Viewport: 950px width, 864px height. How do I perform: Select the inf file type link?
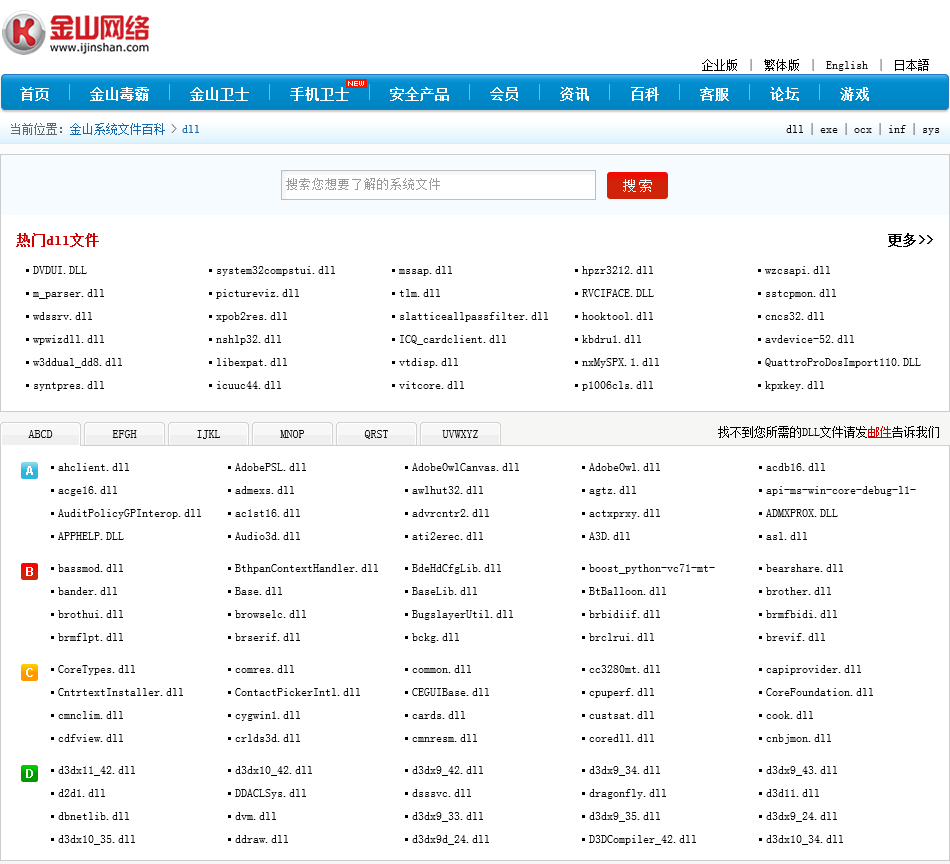coord(897,130)
